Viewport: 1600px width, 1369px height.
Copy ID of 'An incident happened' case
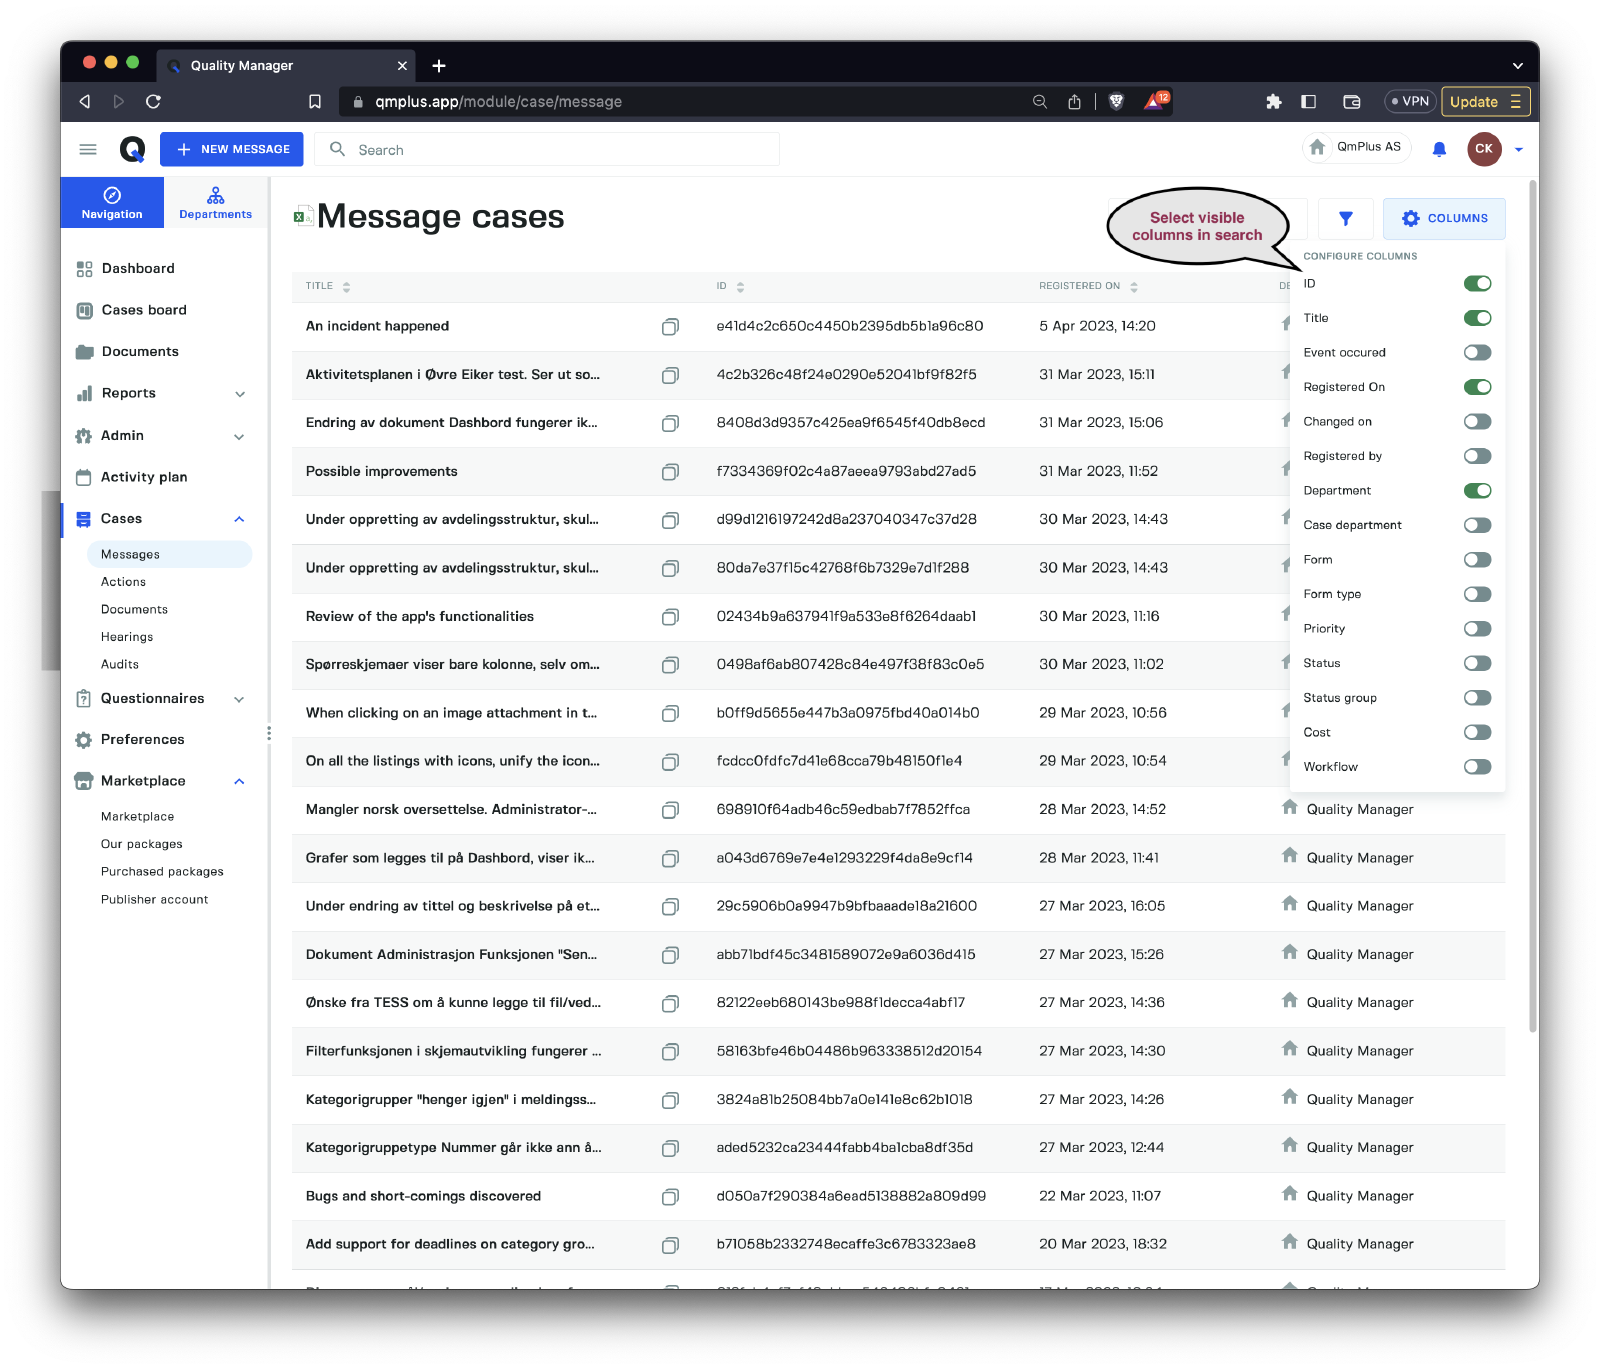pos(670,327)
